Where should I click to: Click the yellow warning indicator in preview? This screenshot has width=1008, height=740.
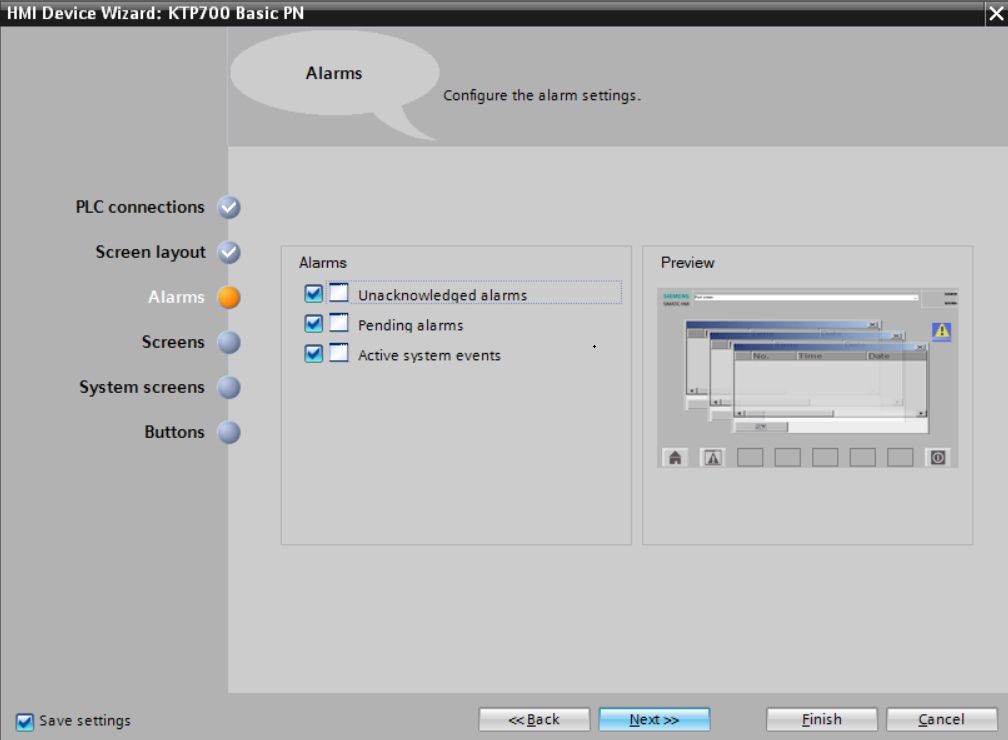[942, 331]
